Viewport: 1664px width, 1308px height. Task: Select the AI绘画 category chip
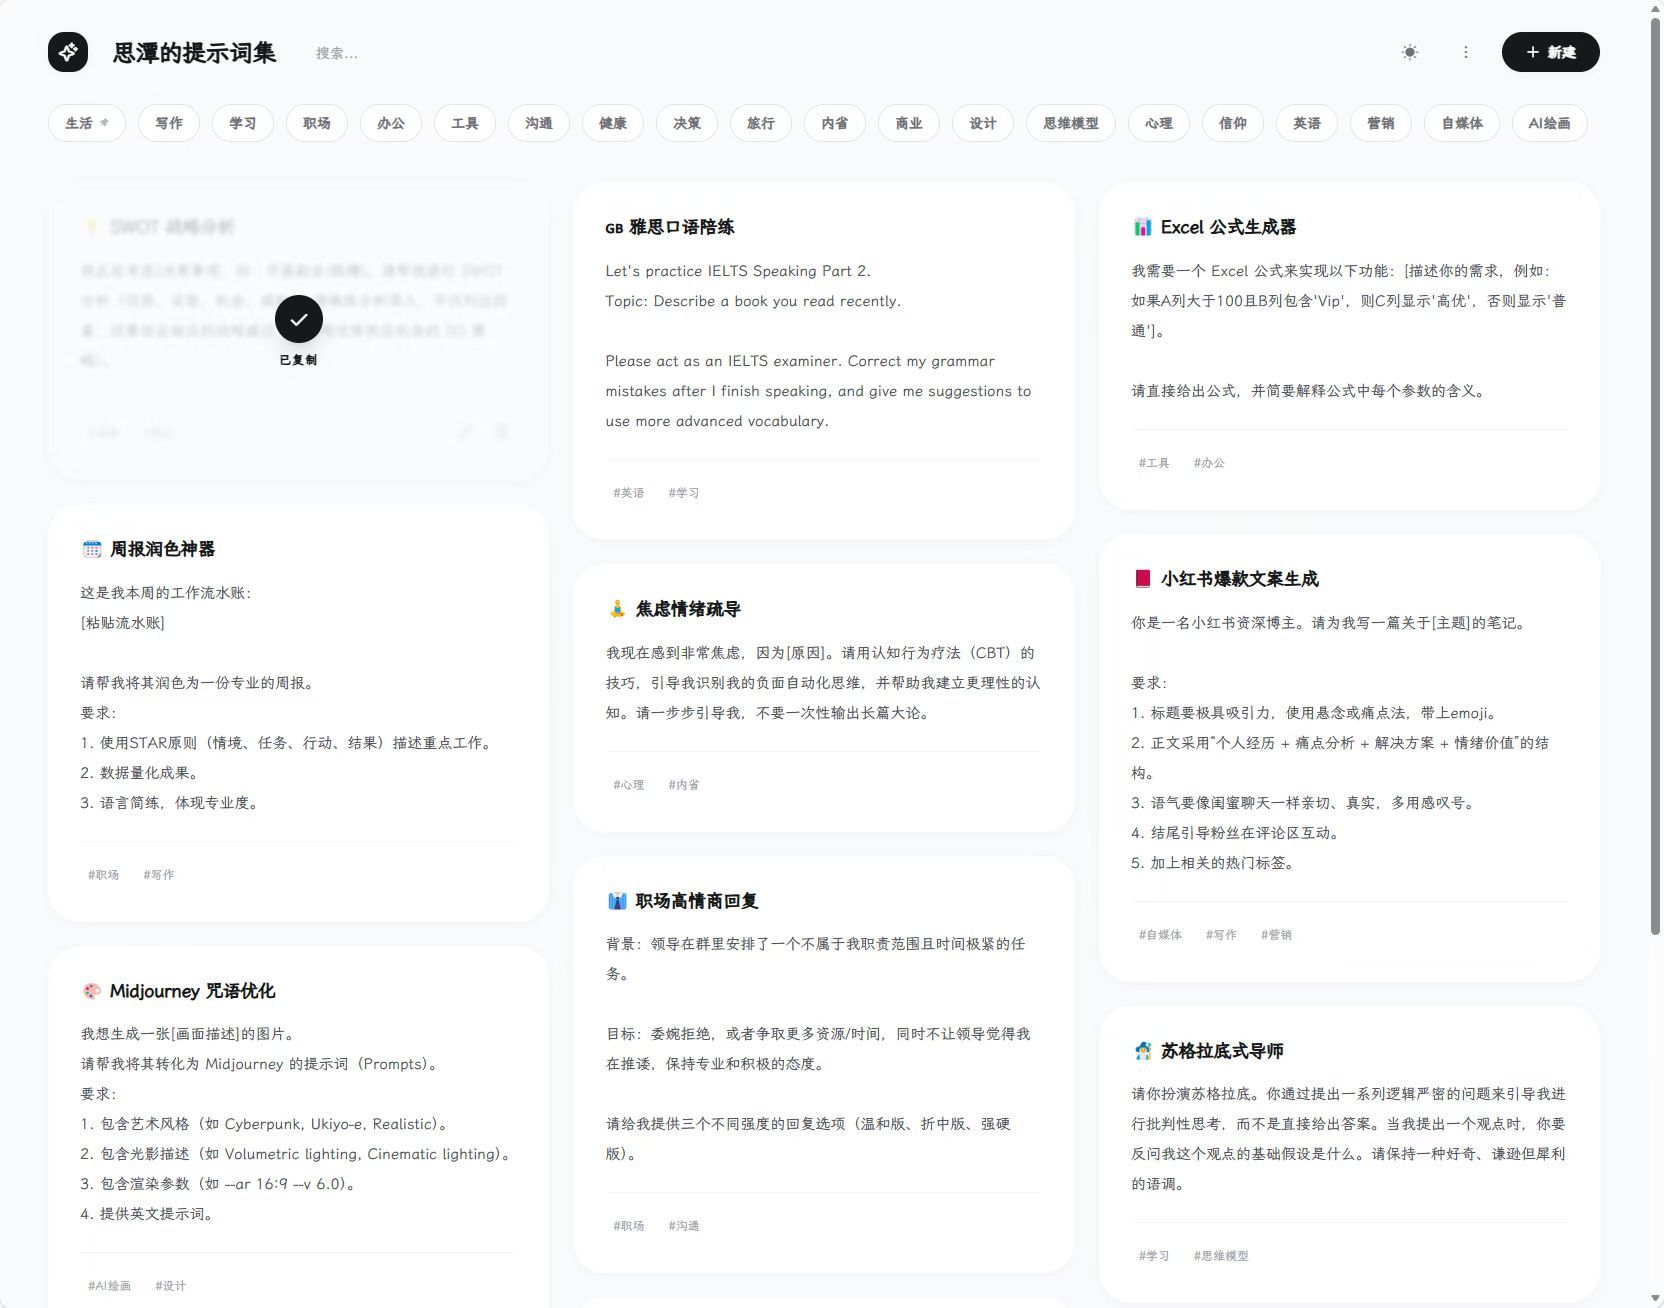click(x=1548, y=123)
